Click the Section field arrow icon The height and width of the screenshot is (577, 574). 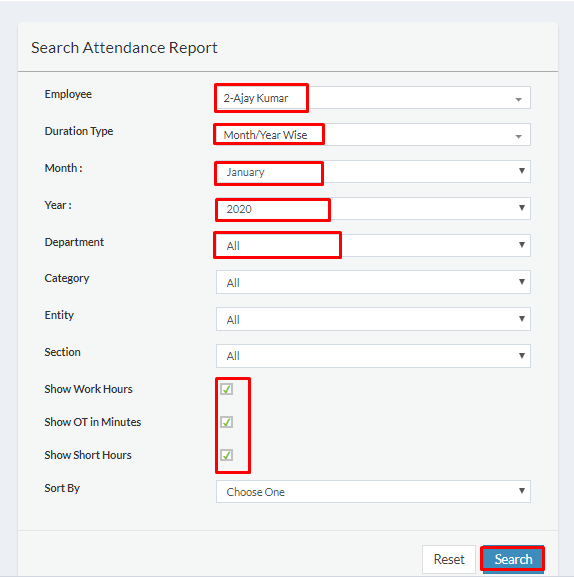pos(521,355)
